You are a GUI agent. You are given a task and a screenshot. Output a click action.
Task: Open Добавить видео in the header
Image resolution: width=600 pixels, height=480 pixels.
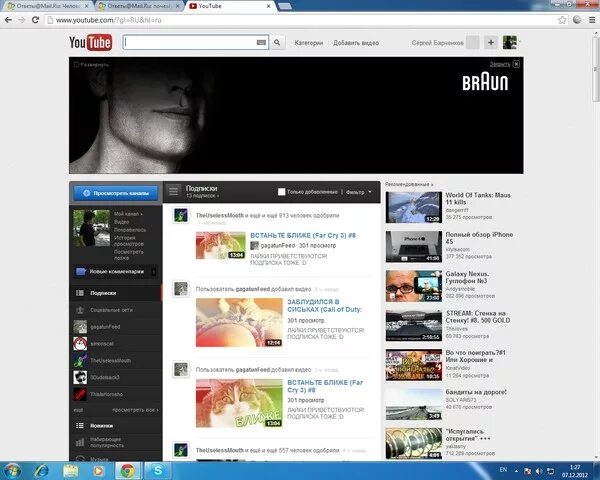356,43
